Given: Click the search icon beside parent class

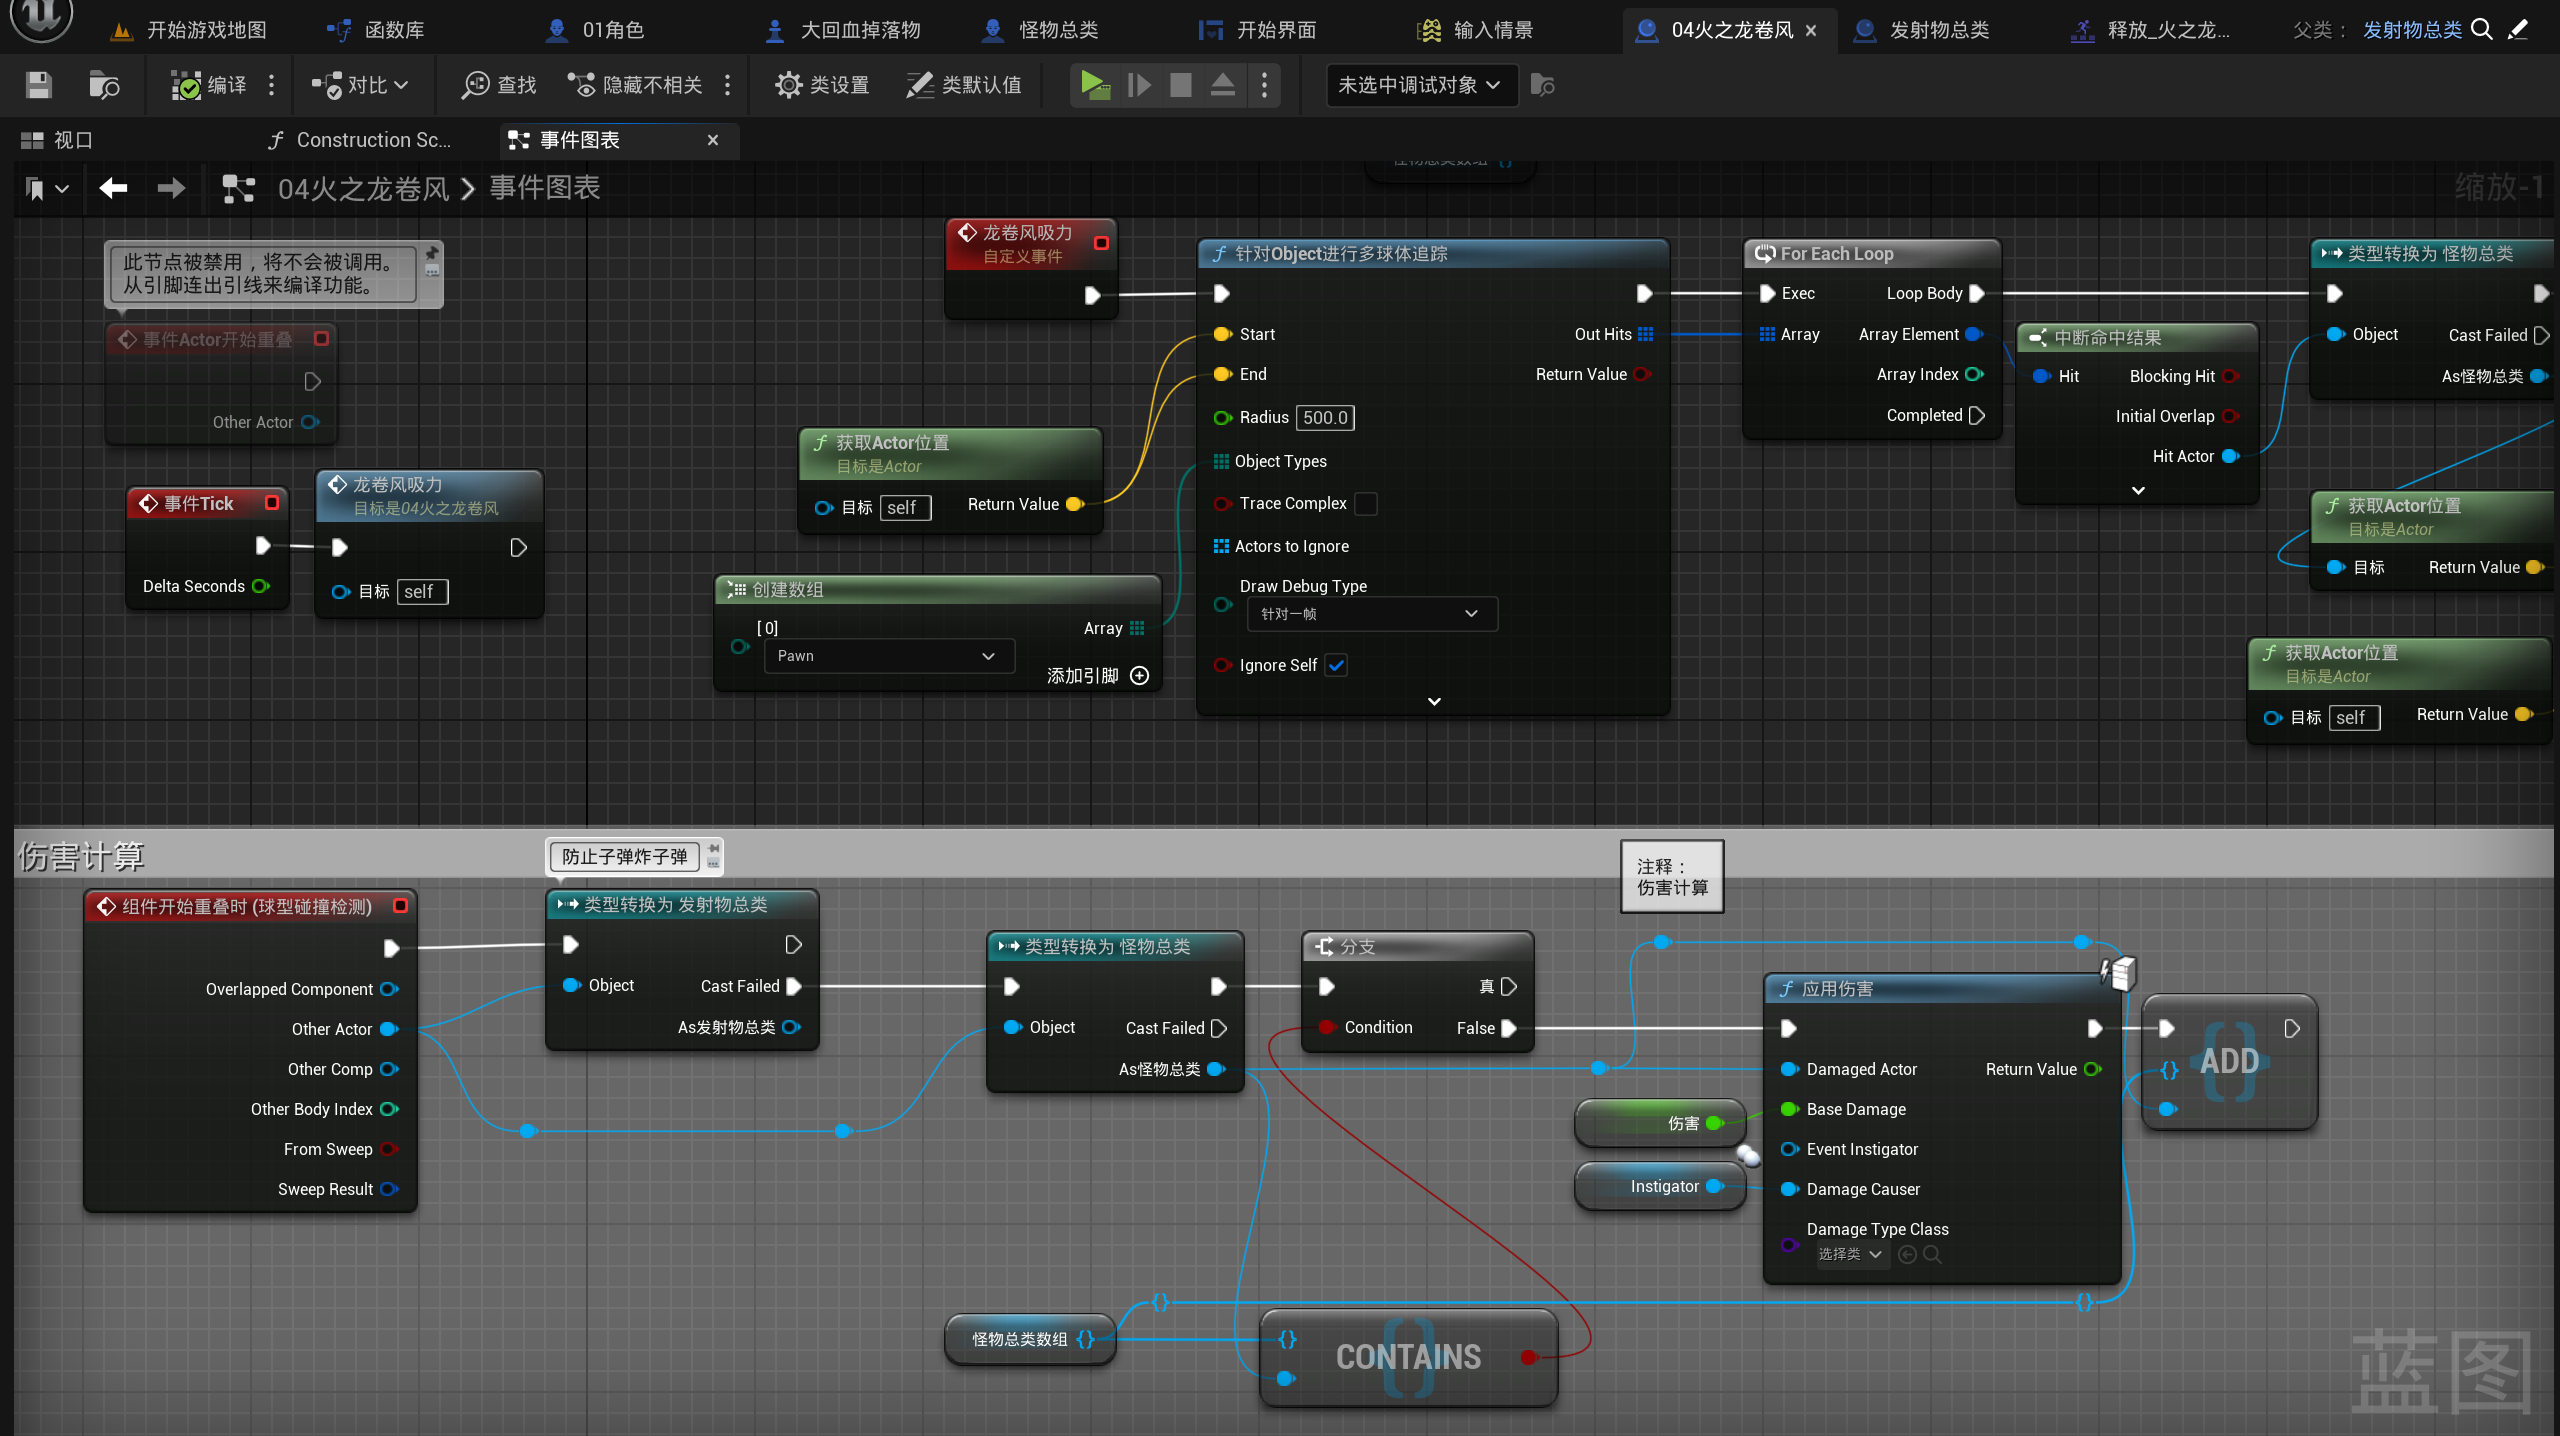Looking at the screenshot, I should [2481, 30].
